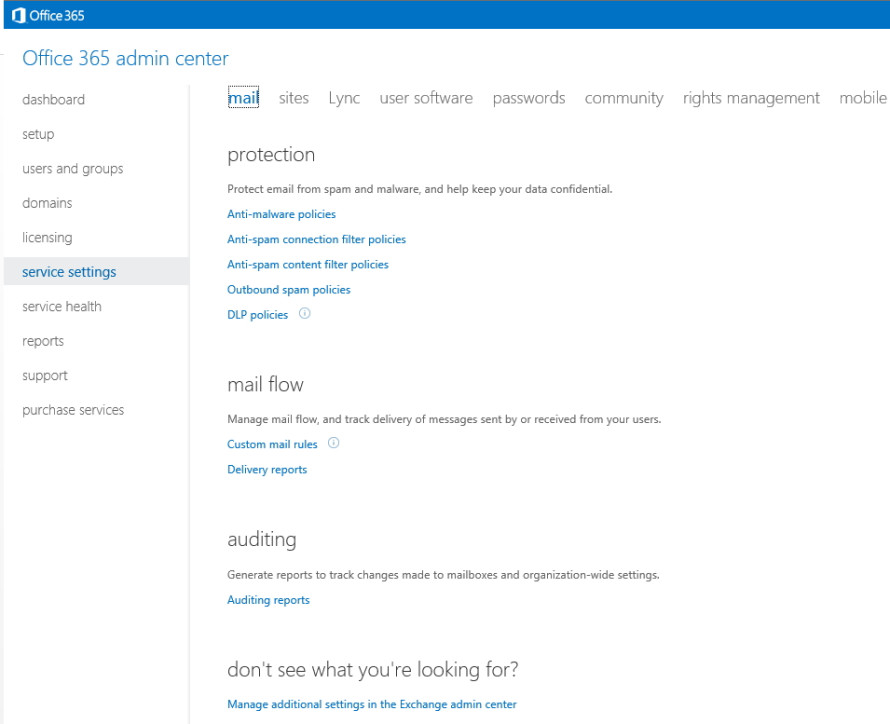
Task: Open the Exchange admin center settings link
Action: (371, 704)
